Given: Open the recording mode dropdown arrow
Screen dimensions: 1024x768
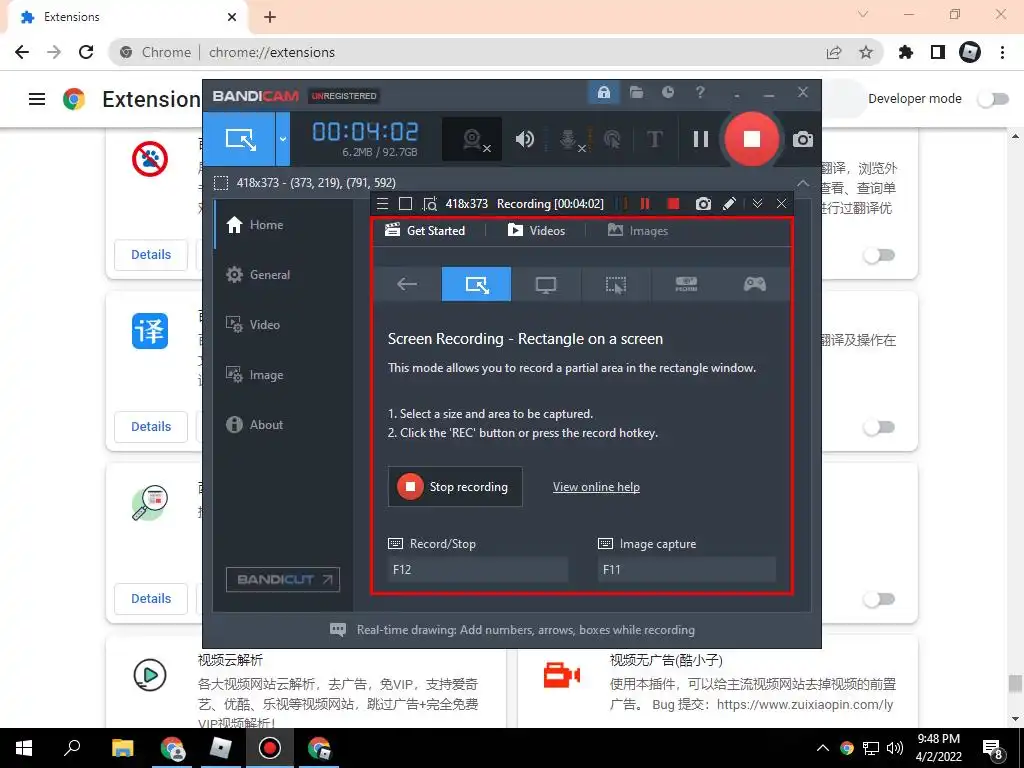Looking at the screenshot, I should coord(283,138).
